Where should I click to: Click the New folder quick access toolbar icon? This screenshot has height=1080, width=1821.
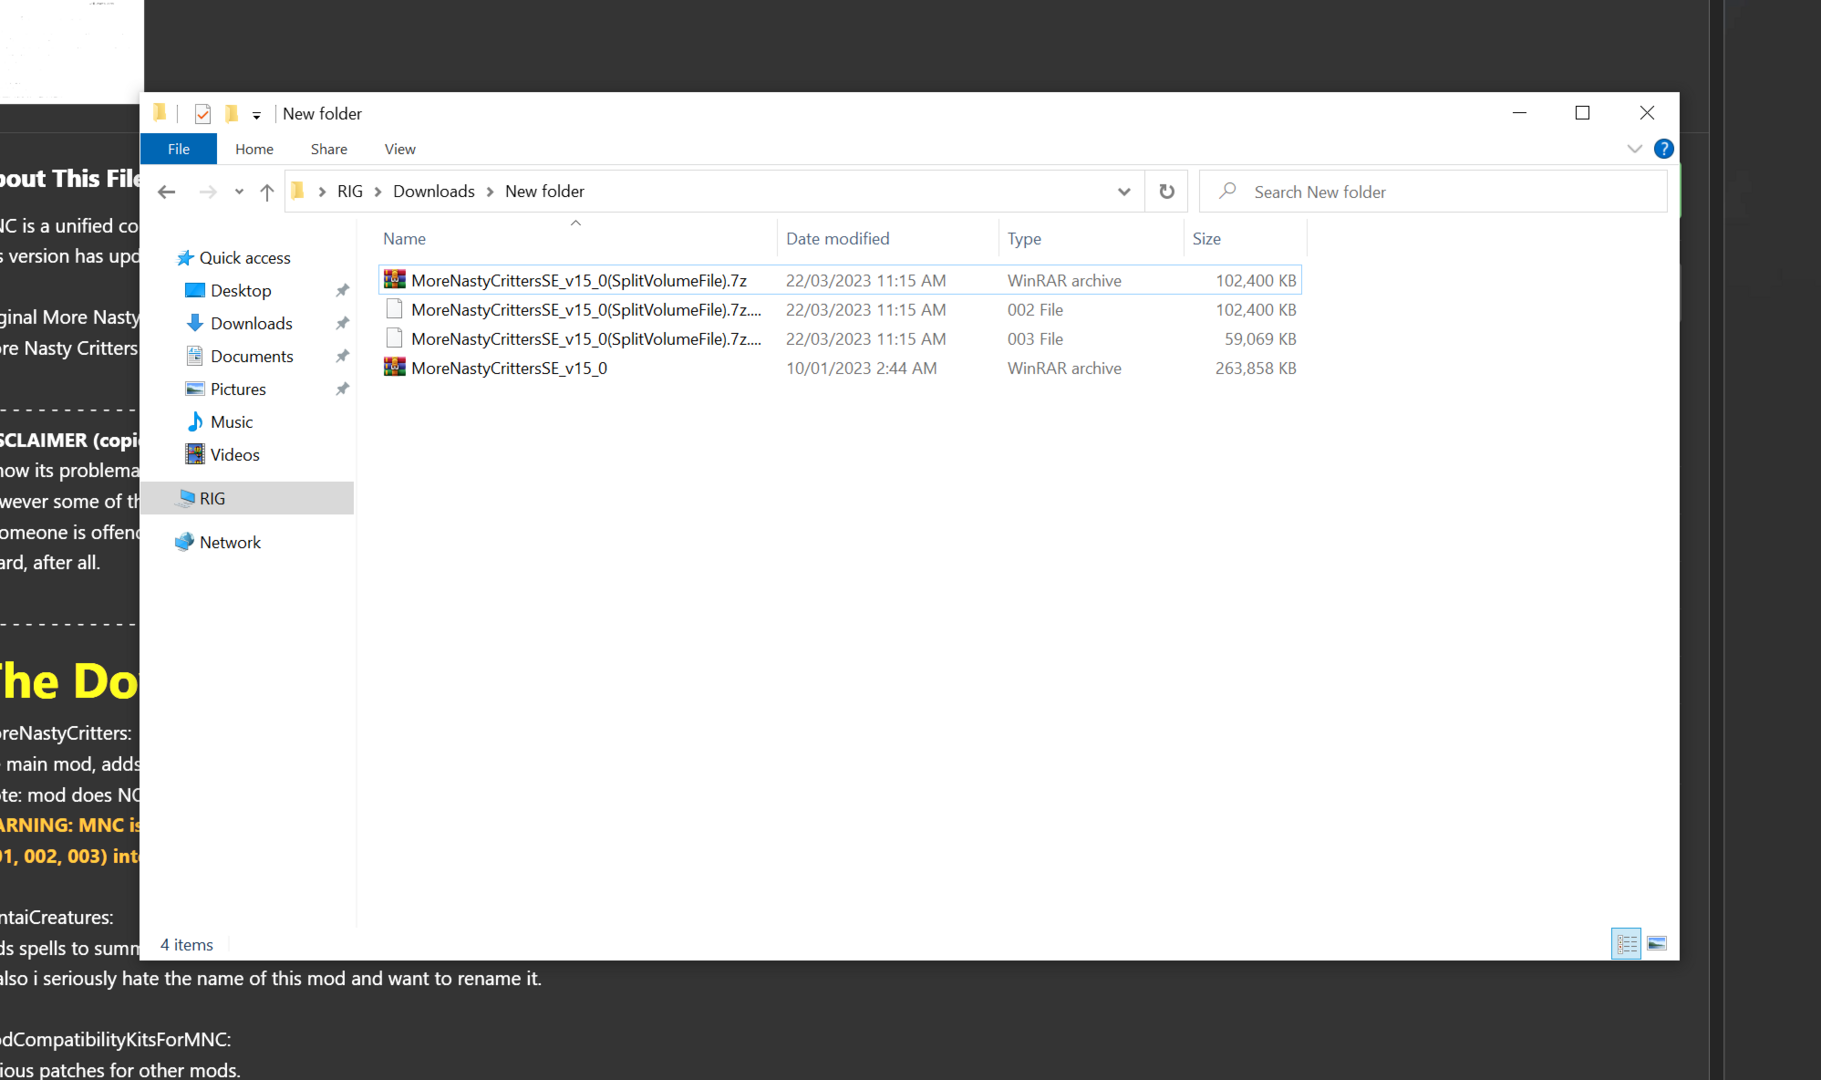point(231,114)
